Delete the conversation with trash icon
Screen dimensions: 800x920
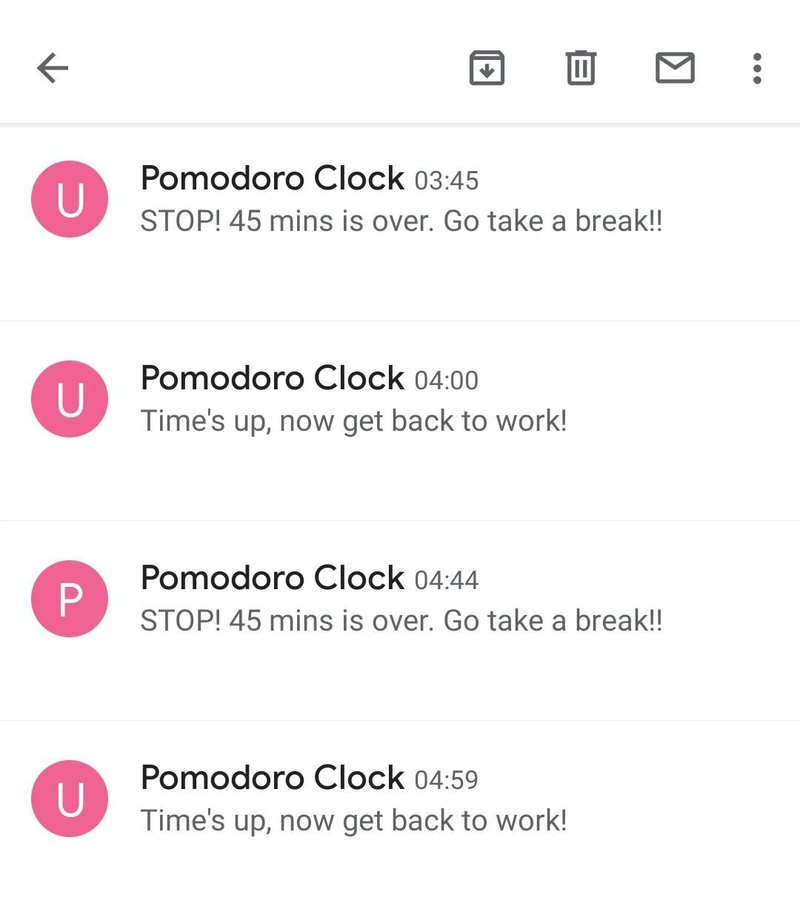(580, 68)
